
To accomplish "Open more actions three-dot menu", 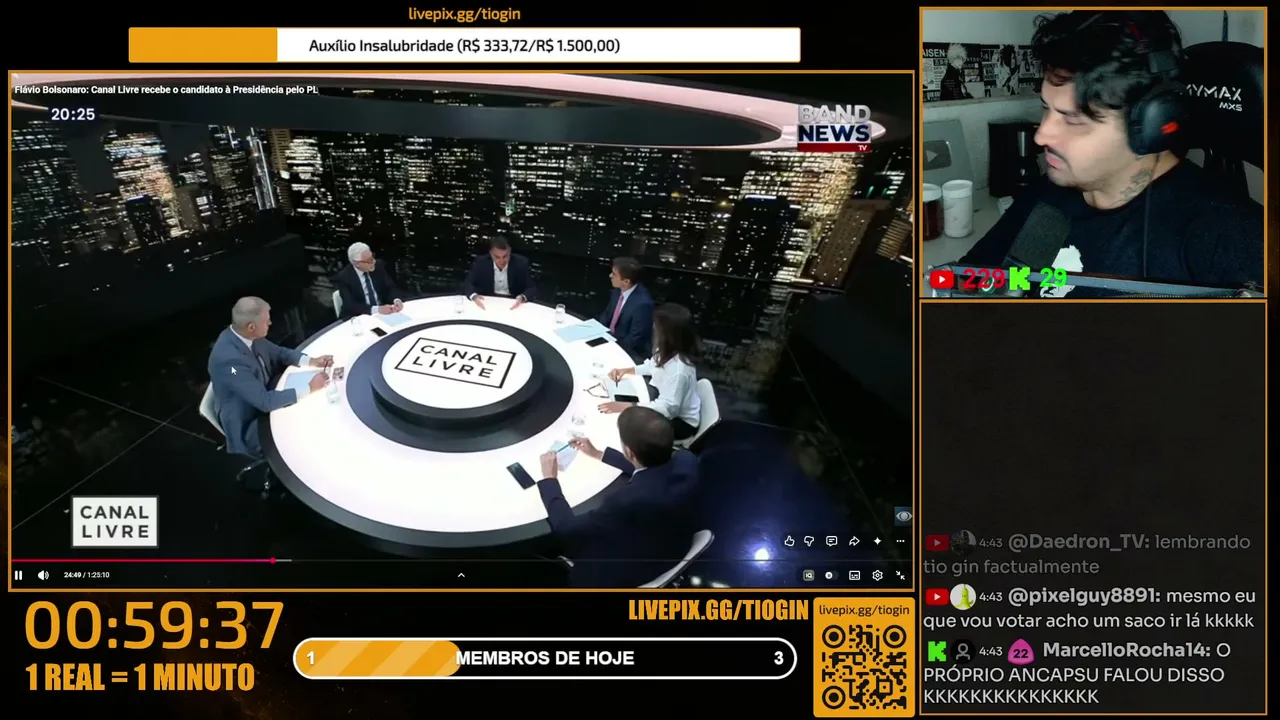I will (900, 541).
